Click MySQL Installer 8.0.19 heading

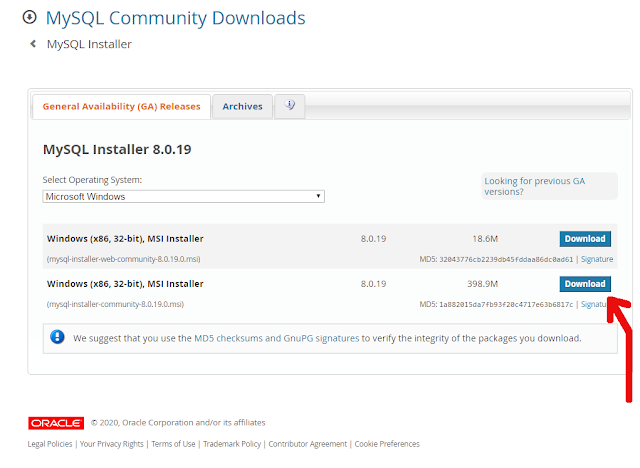(x=117, y=149)
